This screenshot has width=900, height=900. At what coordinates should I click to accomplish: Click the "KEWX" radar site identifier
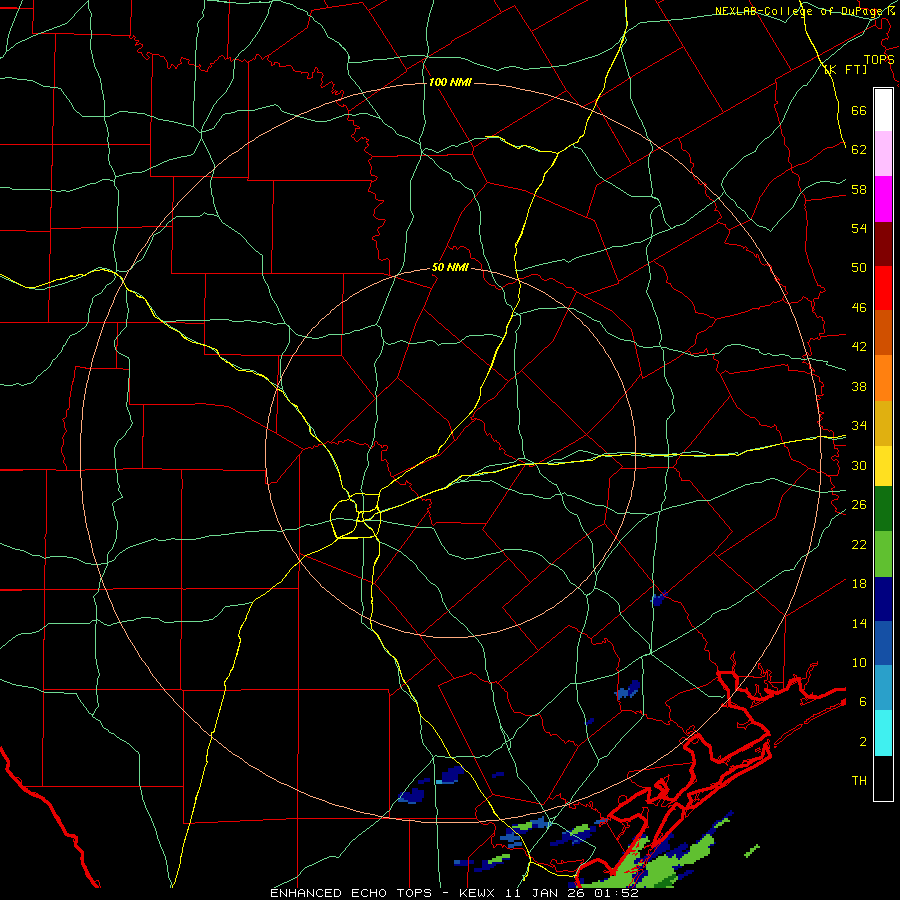coord(479,893)
